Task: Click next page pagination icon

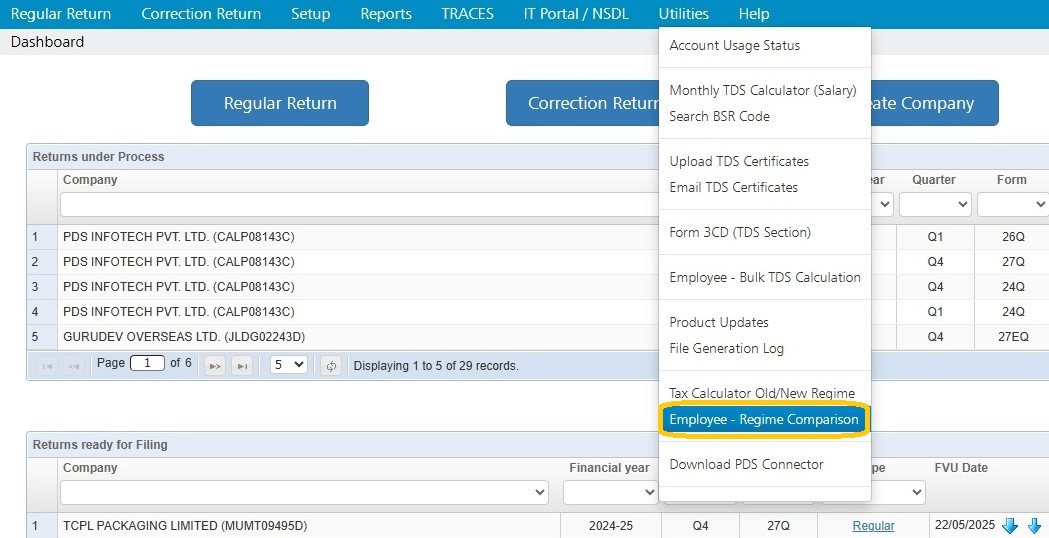Action: point(215,366)
